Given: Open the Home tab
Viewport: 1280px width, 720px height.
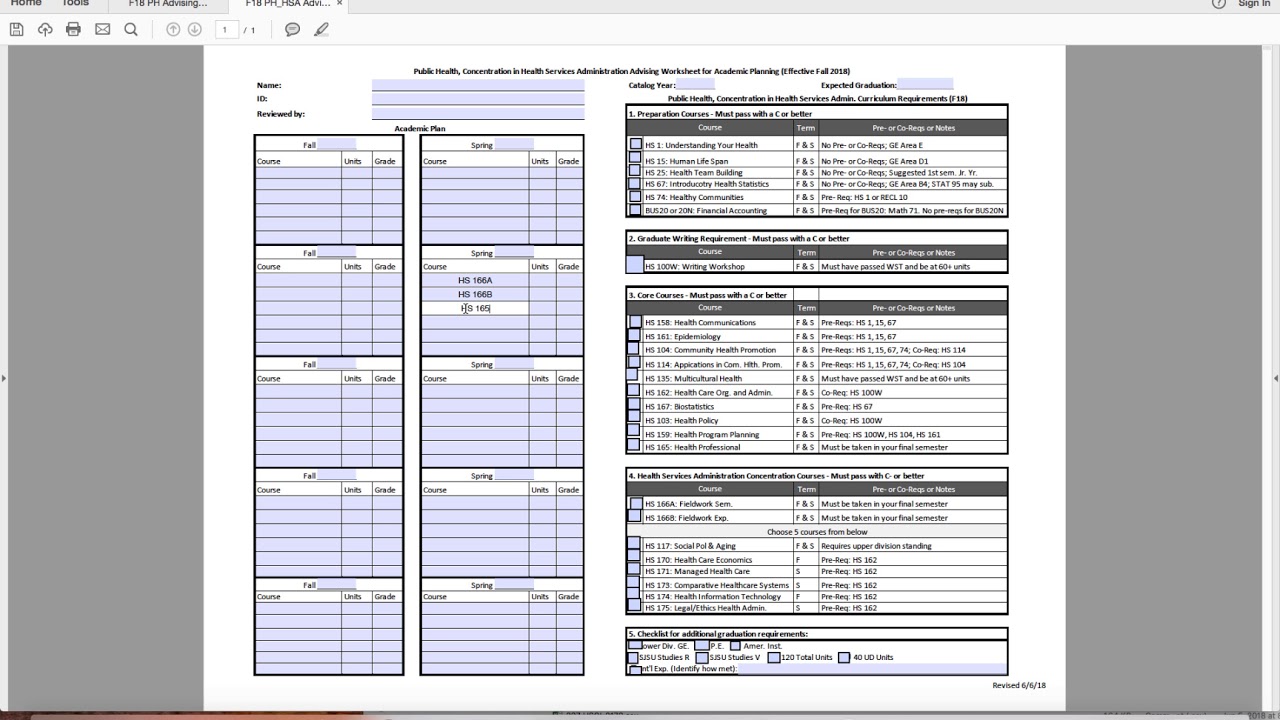Looking at the screenshot, I should 26,4.
